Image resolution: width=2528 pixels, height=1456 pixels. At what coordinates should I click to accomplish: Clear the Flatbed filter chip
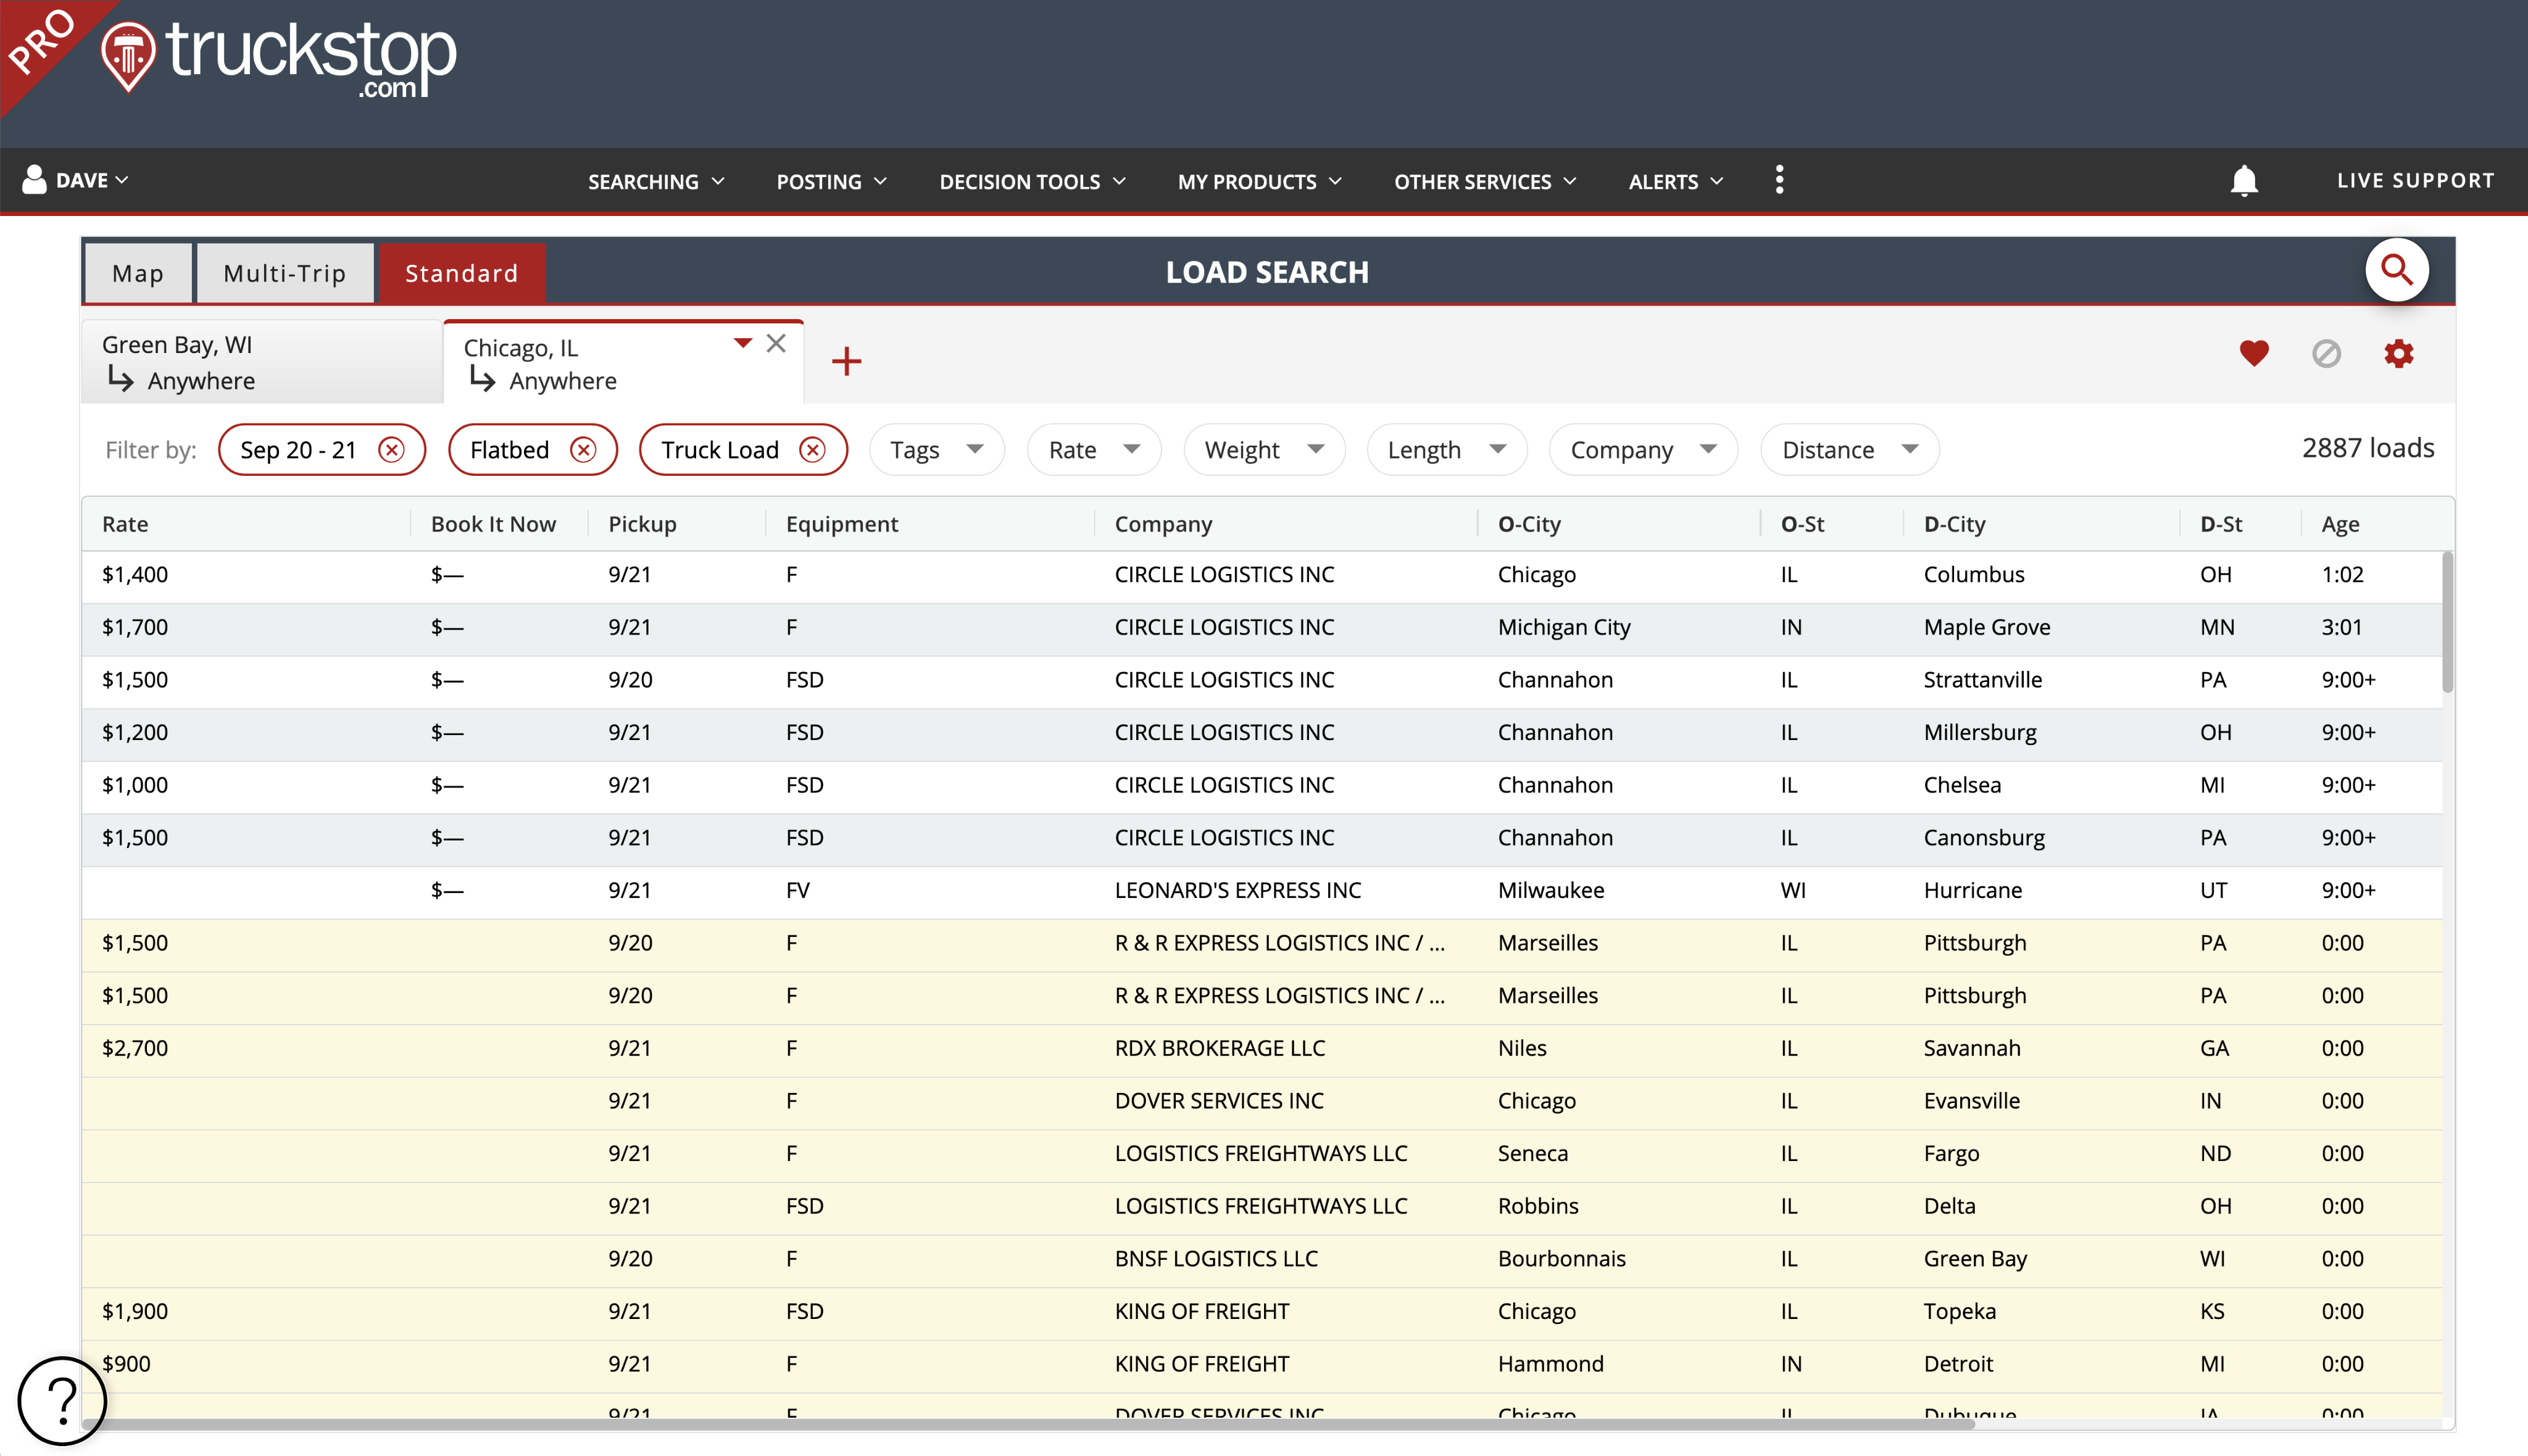point(585,449)
